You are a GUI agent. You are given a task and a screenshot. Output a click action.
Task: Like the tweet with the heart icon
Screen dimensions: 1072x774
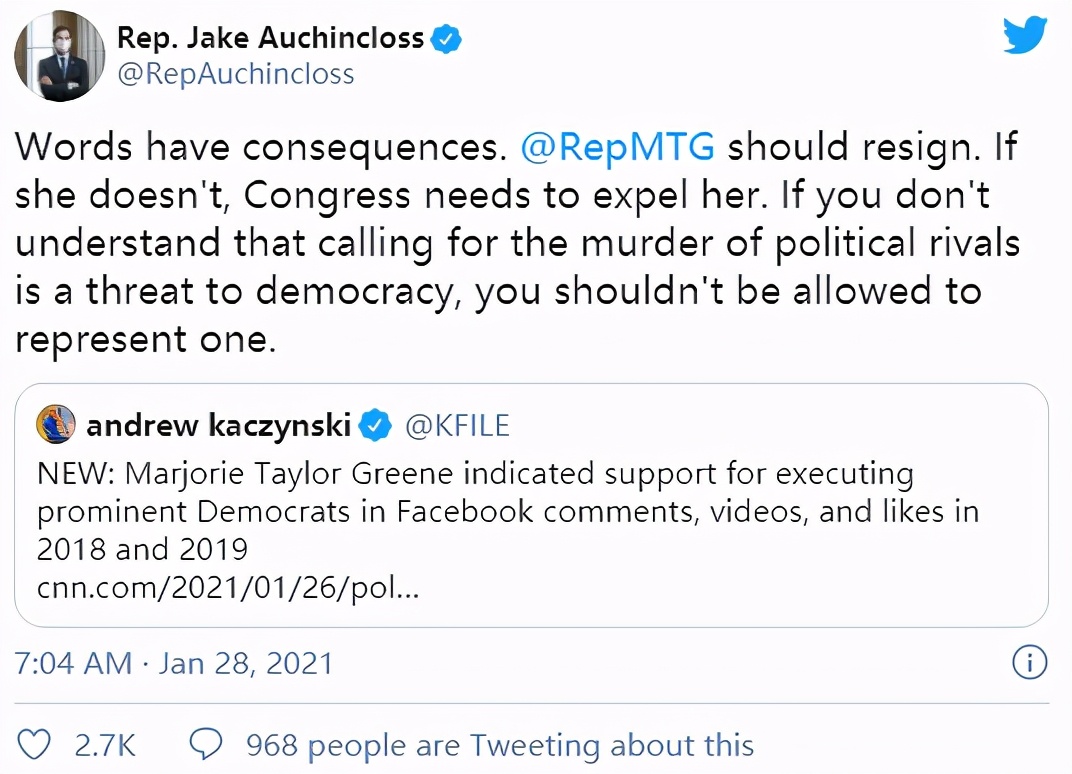tap(36, 745)
